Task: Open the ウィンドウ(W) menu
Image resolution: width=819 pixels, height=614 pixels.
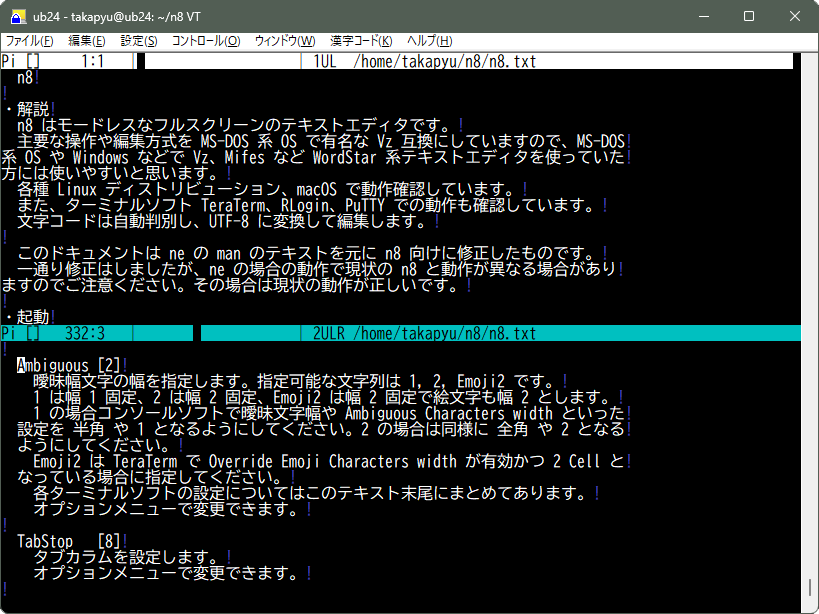Action: 285,41
